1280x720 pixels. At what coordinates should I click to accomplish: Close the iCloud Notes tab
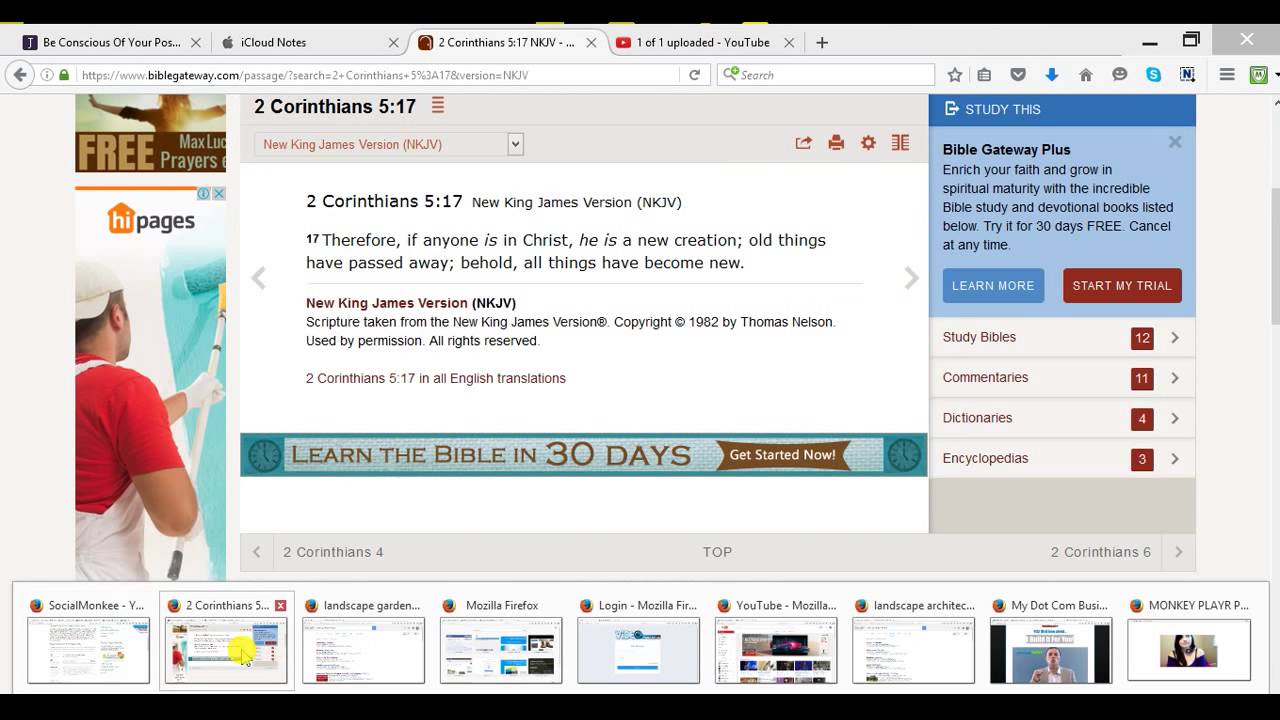[394, 42]
